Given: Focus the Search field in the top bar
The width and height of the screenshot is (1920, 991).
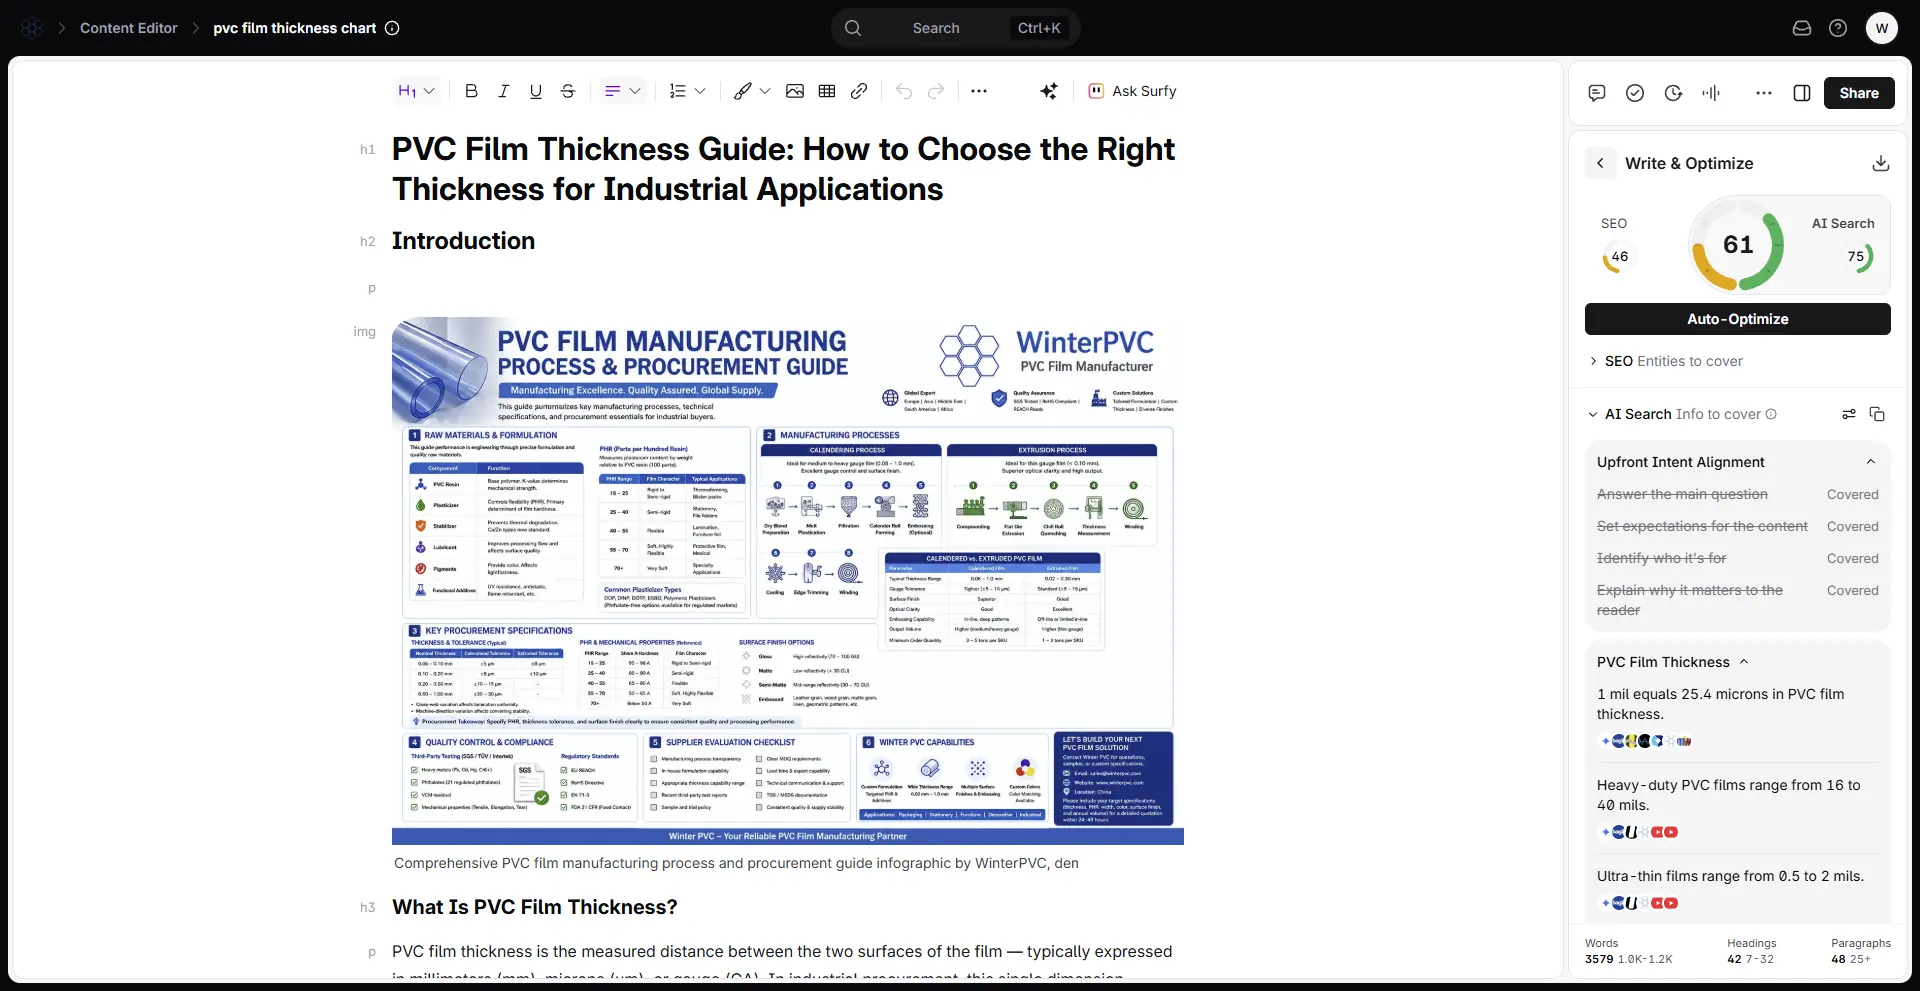Looking at the screenshot, I should (956, 28).
